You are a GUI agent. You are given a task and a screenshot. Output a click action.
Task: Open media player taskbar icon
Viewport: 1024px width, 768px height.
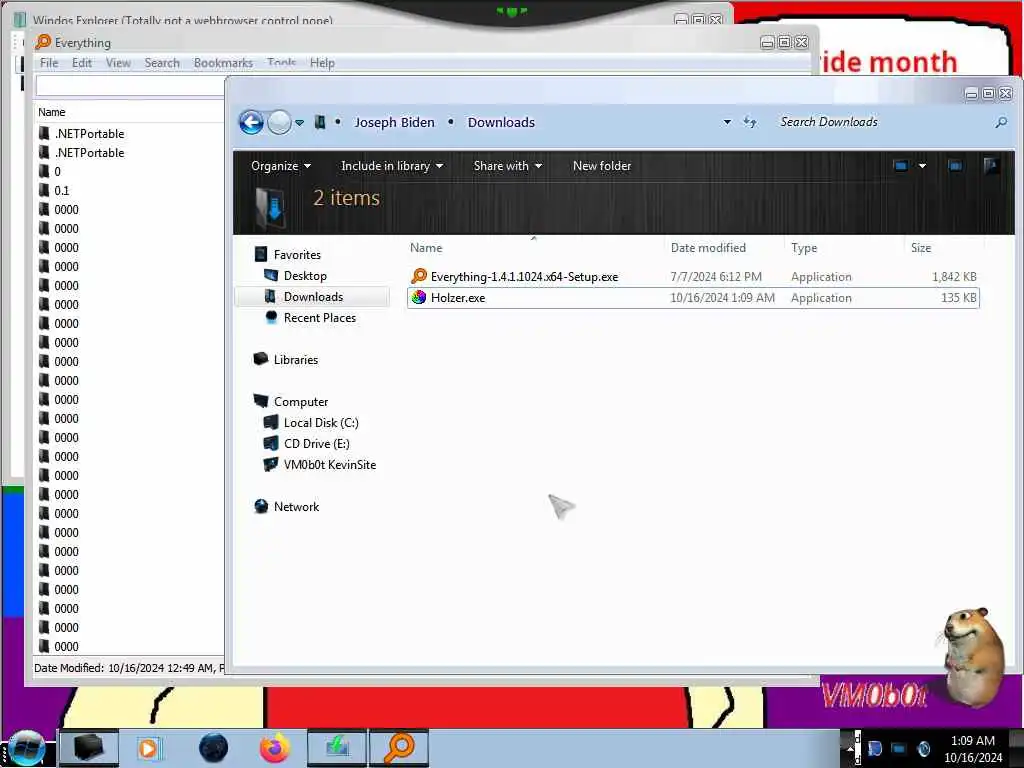[148, 748]
